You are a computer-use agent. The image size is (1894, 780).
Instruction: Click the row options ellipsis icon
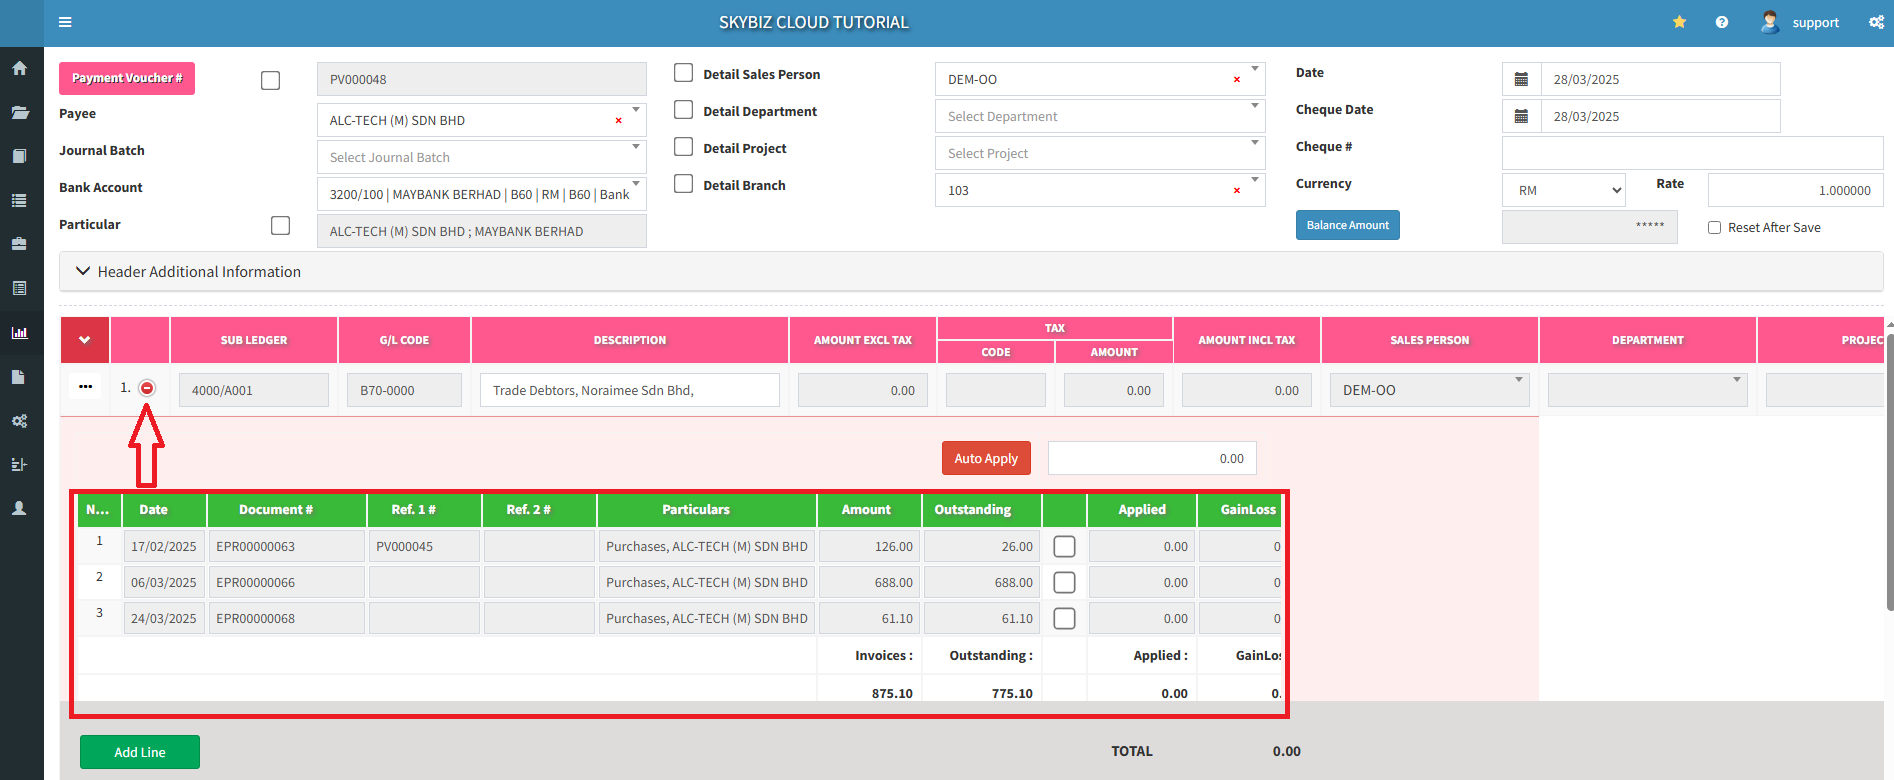click(x=85, y=386)
